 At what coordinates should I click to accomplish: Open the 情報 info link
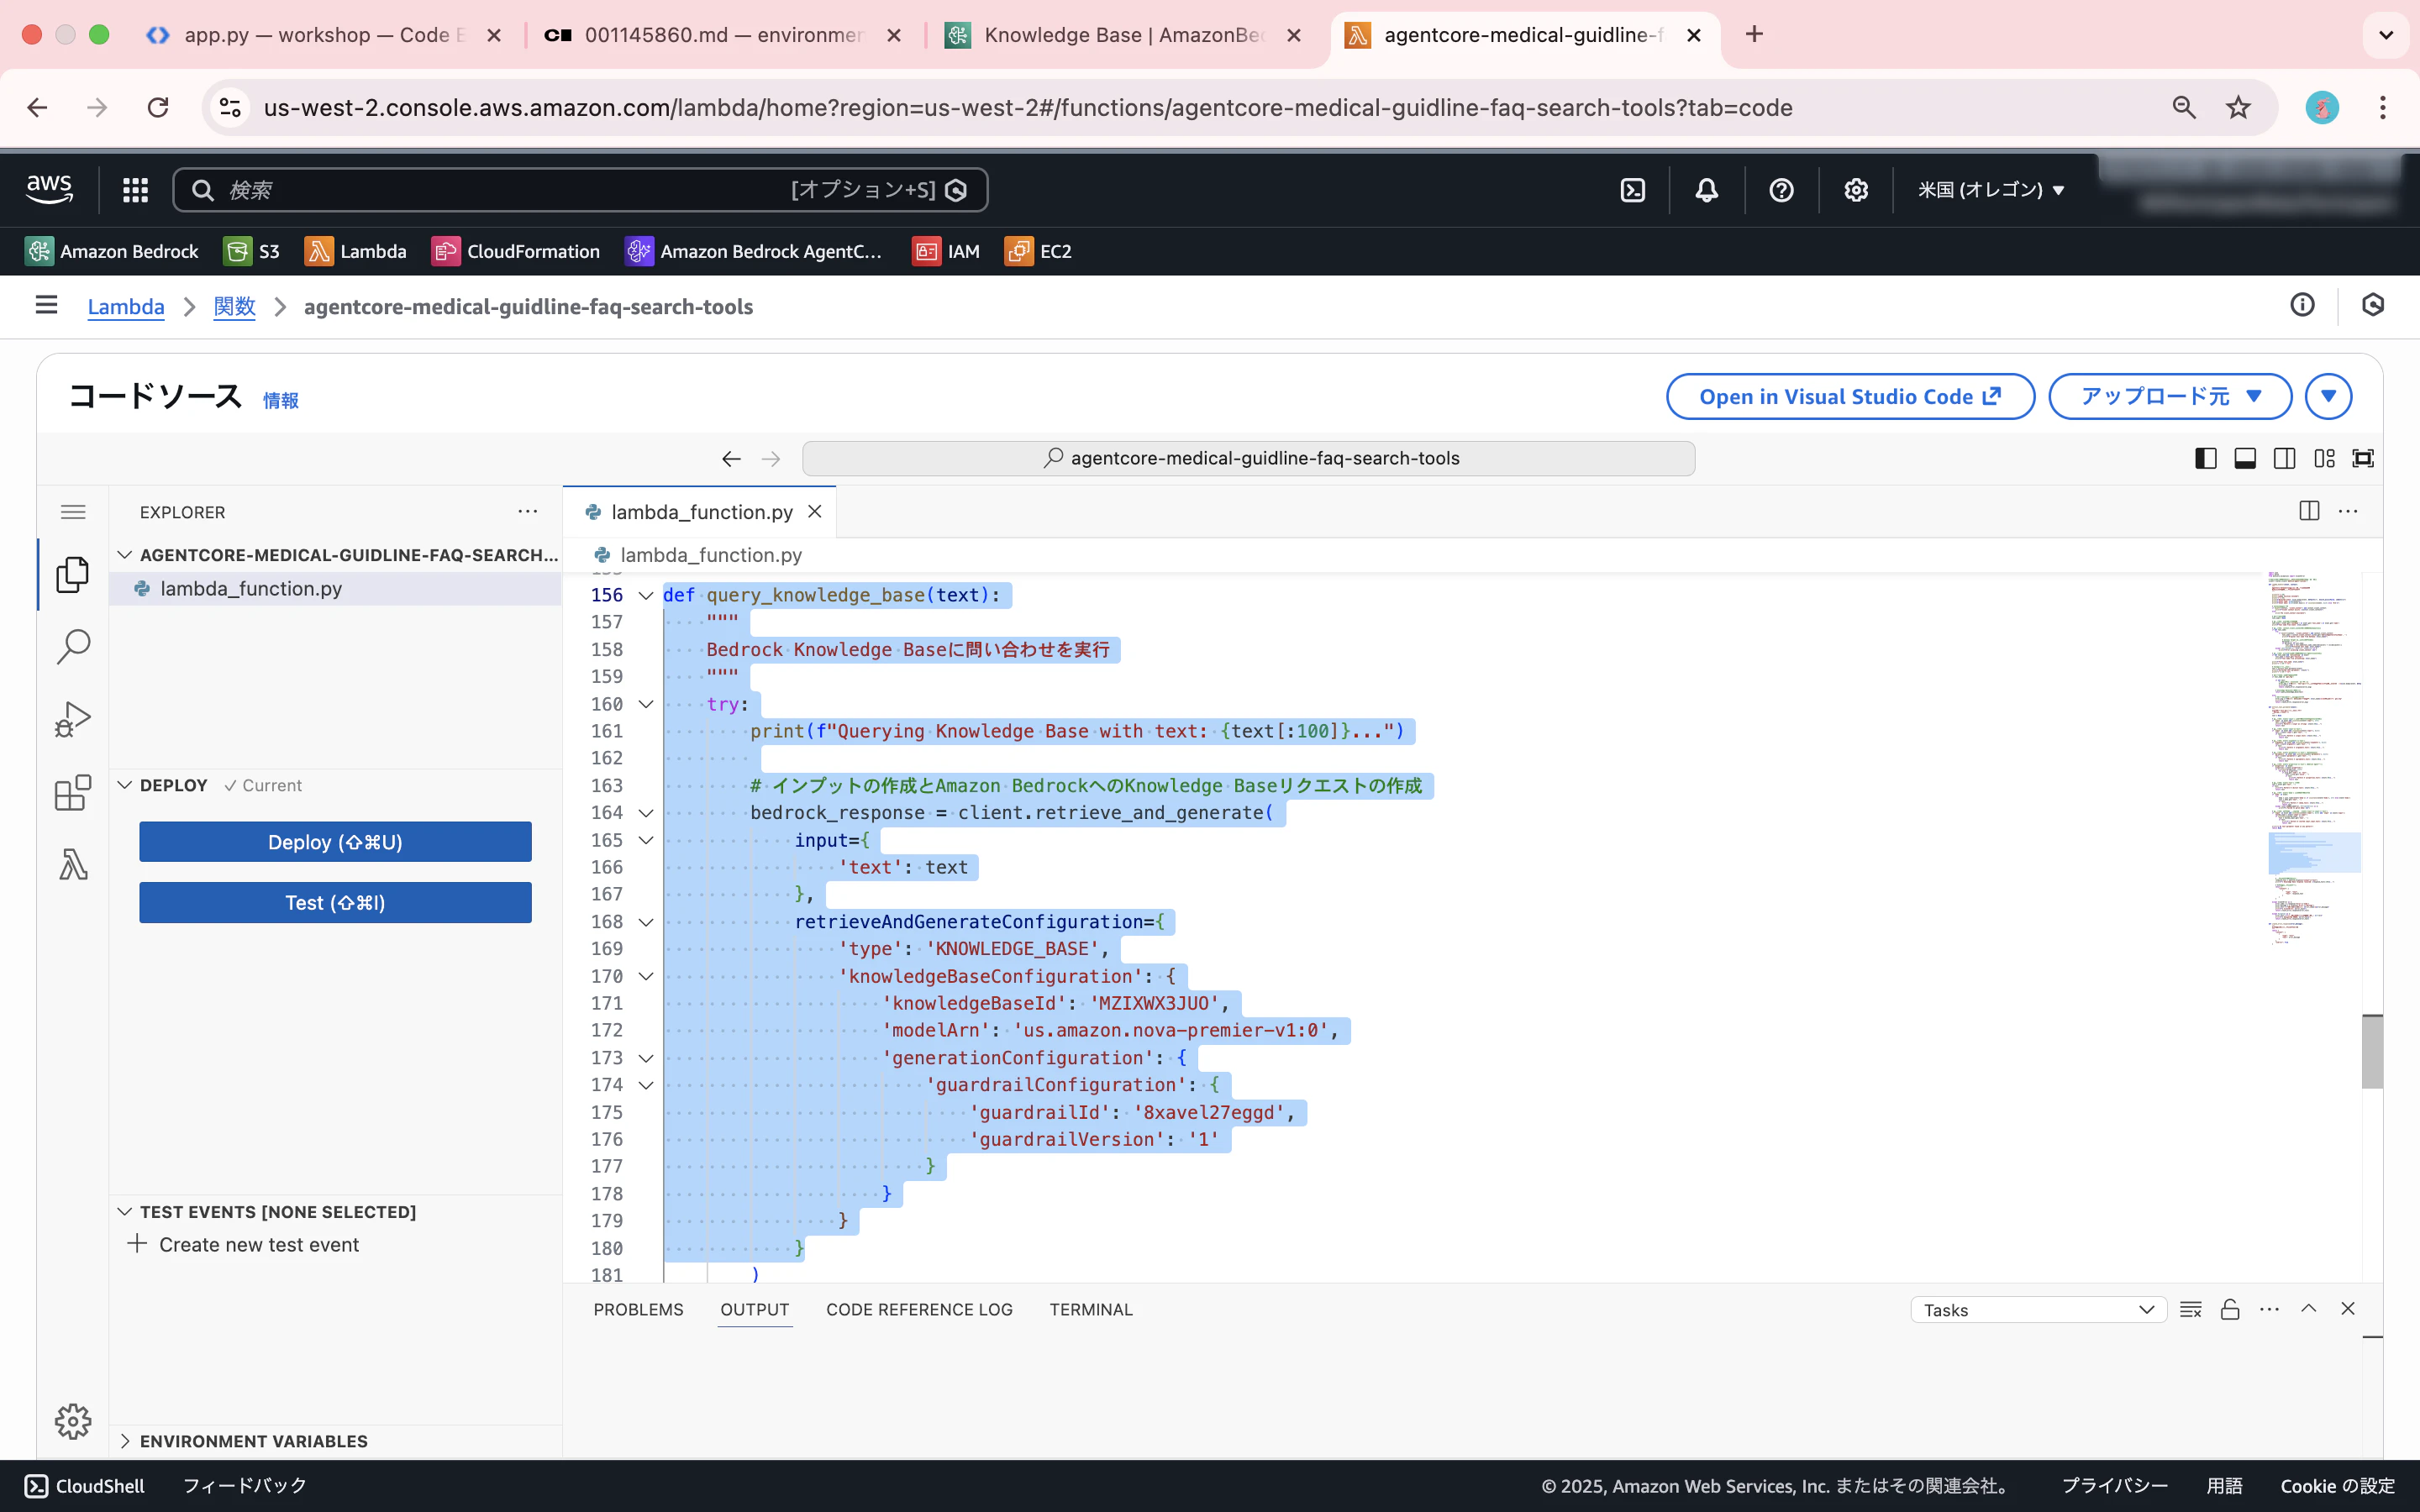tap(280, 400)
